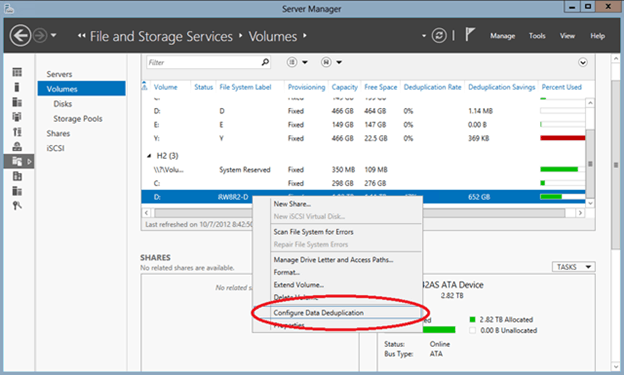Click inside the Filter text box

(203, 62)
